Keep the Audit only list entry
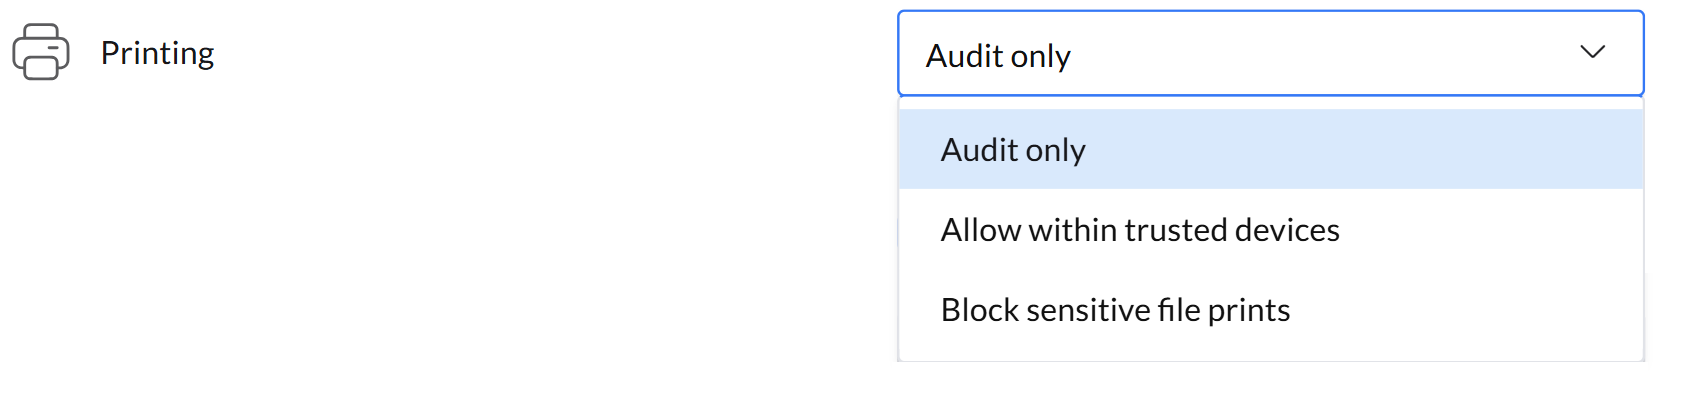1684x412 pixels. pyautogui.click(x=1013, y=150)
